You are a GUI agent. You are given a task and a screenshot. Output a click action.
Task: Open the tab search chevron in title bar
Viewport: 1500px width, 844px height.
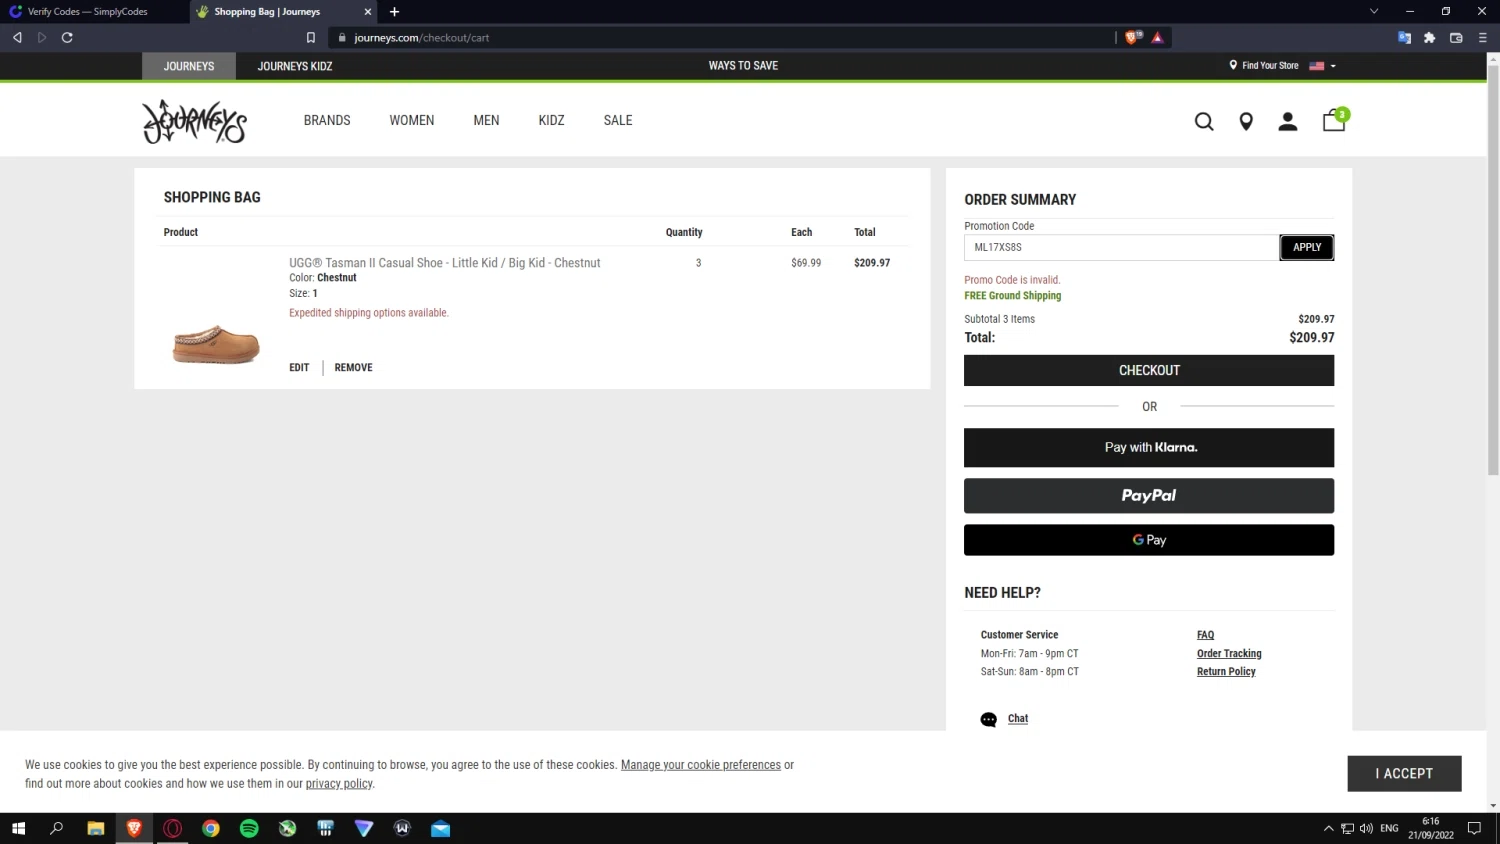(x=1374, y=11)
